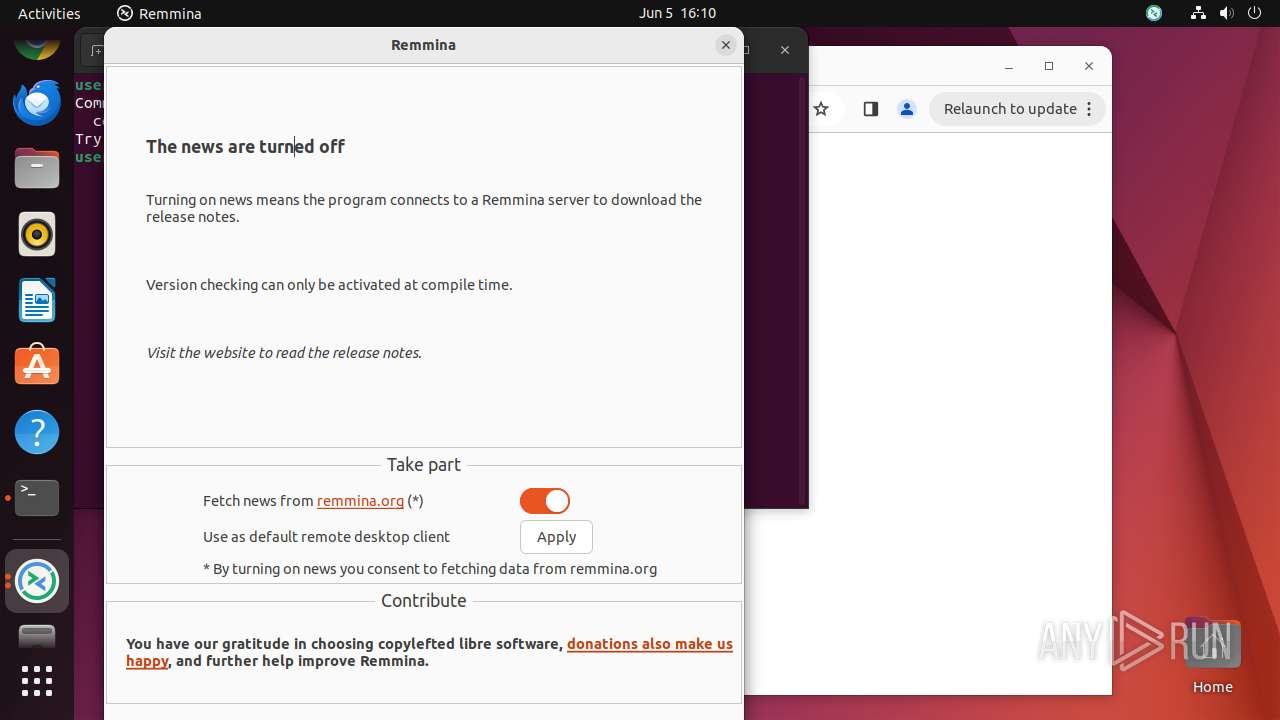Toggle Chrome side panel icon

[x=870, y=109]
